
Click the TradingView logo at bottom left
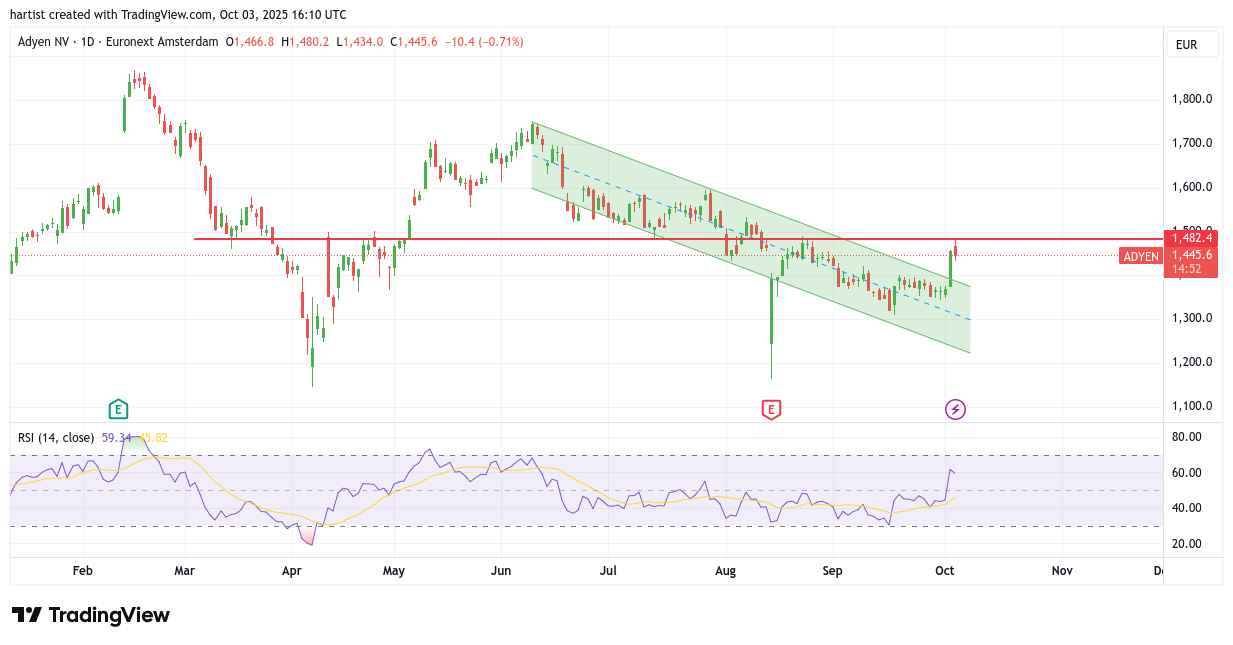[x=91, y=615]
